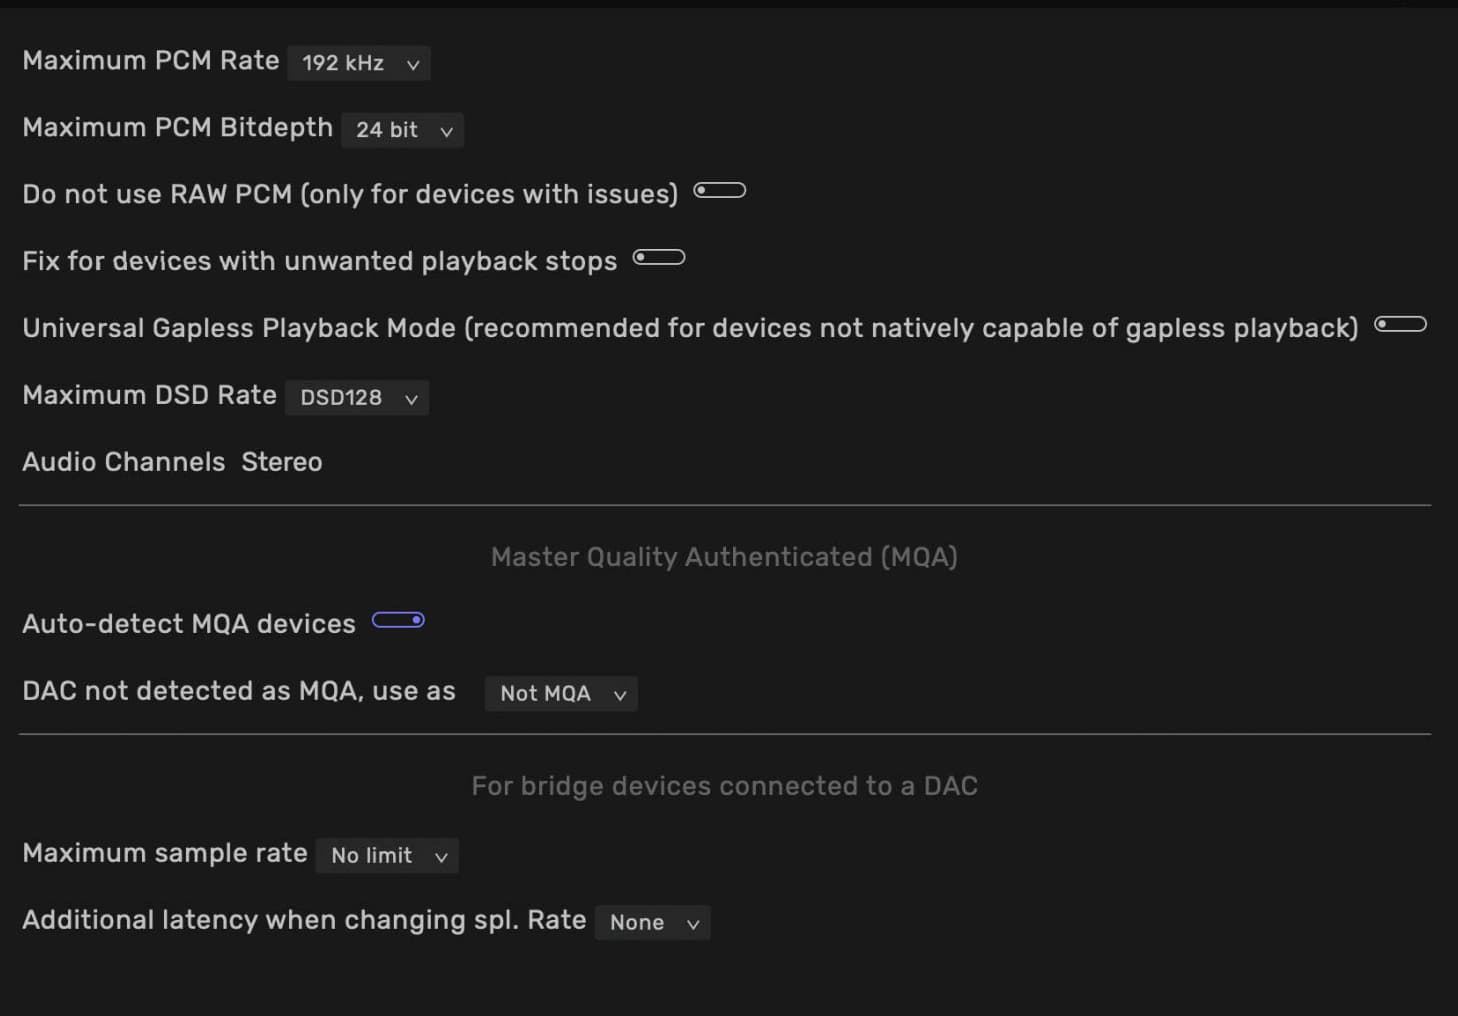Click the 'Maximum DSD Rate' label text
This screenshot has width=1458, height=1016.
click(149, 395)
